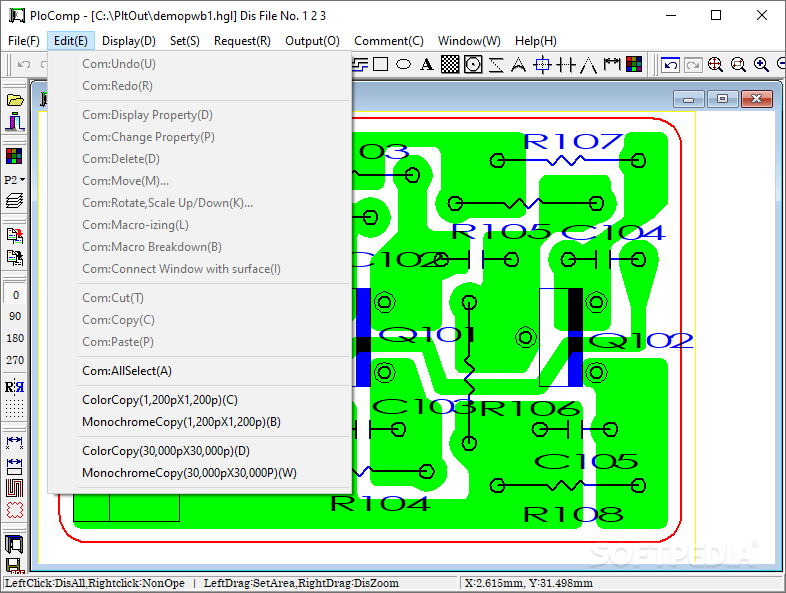Select the distance dimension arrow tool

point(612,64)
